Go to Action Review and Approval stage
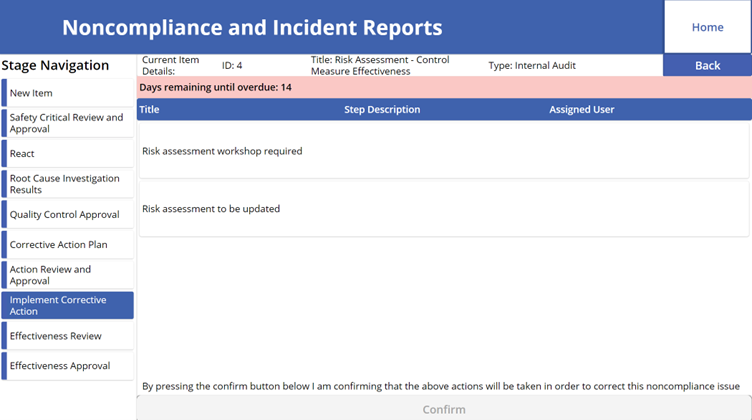 click(68, 275)
